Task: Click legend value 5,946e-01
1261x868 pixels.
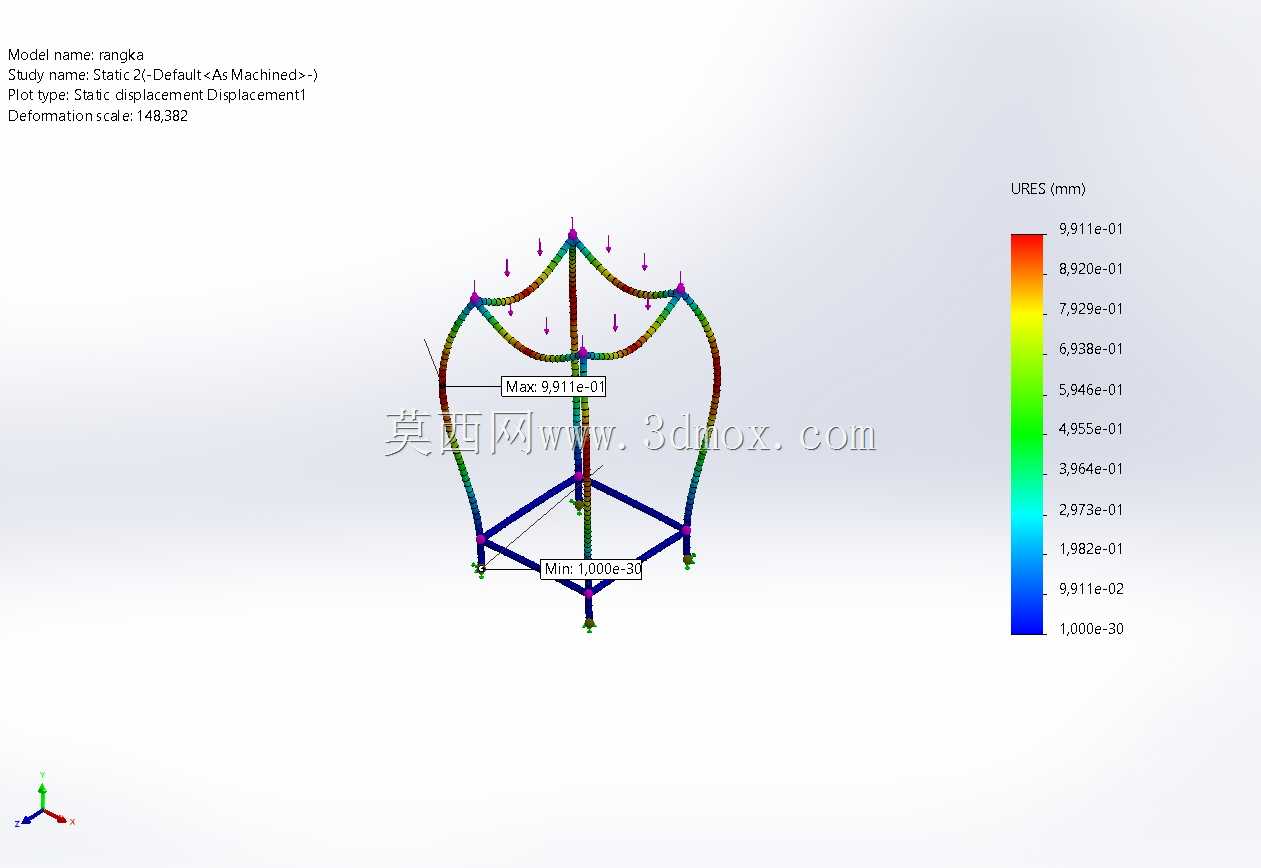Action: pyautogui.click(x=1091, y=389)
